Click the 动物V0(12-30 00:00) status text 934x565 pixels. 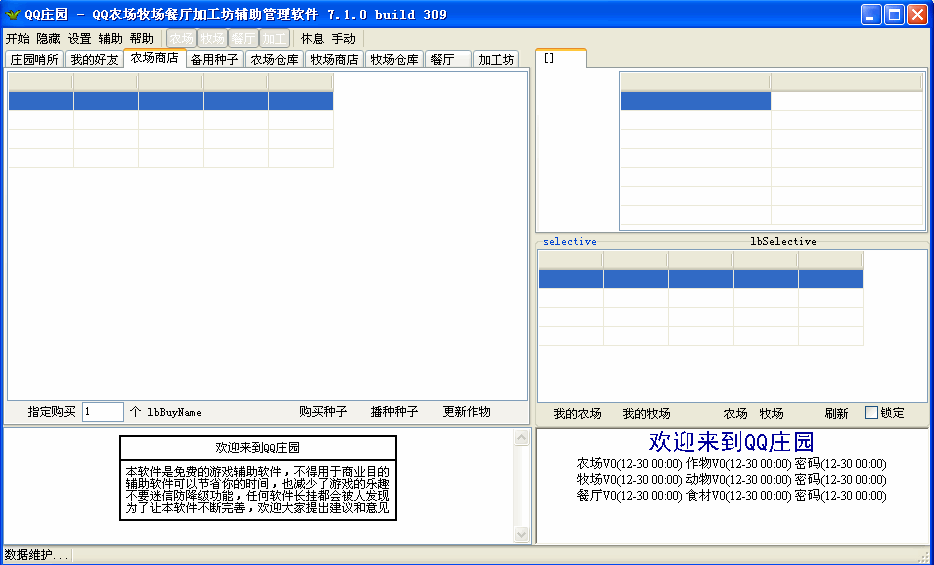pyautogui.click(x=739, y=480)
